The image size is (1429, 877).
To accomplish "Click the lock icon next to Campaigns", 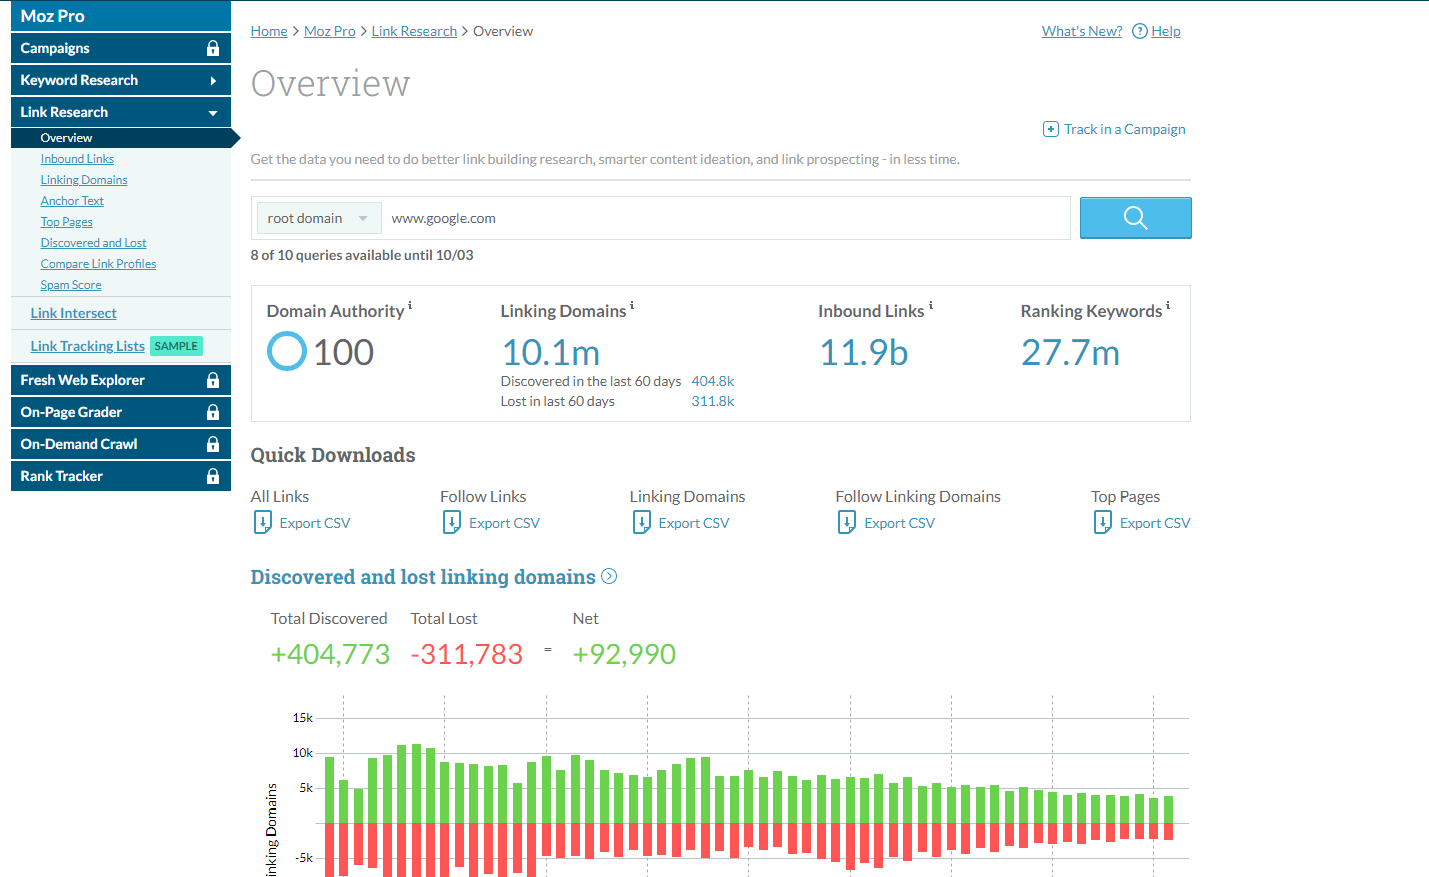I will 213,48.
